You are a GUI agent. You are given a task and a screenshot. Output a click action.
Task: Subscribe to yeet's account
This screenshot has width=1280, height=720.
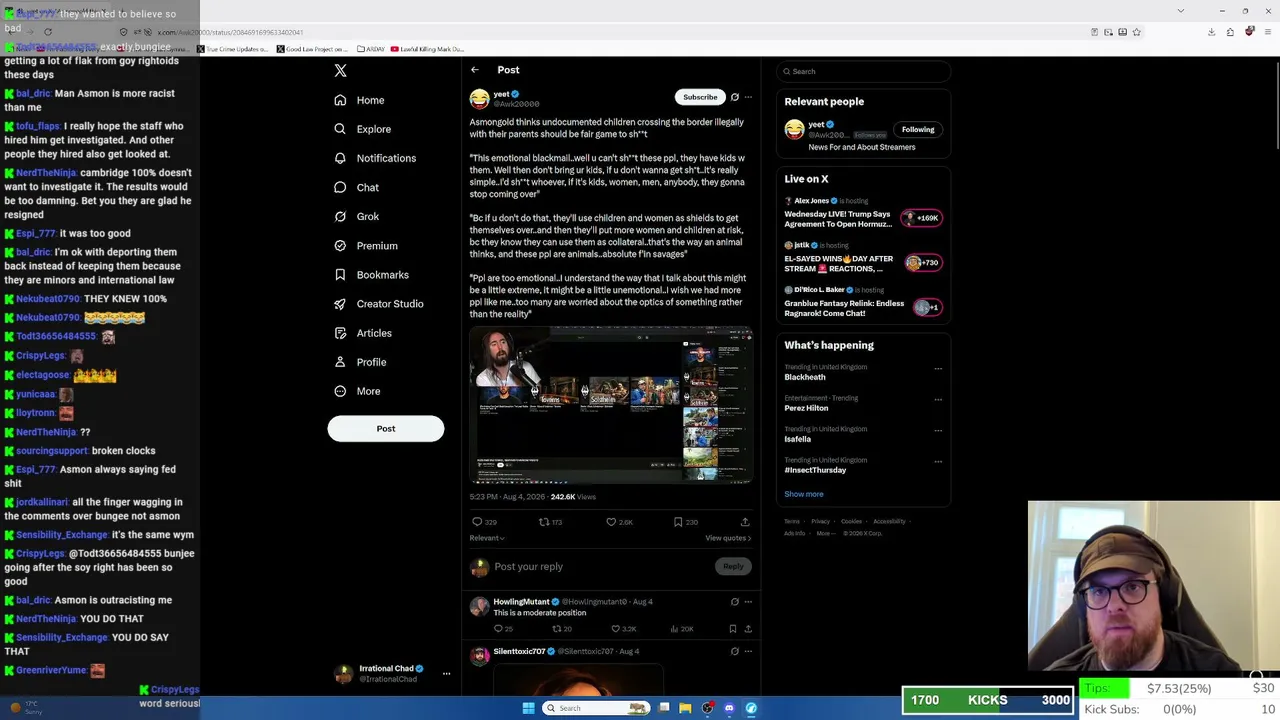tap(700, 97)
